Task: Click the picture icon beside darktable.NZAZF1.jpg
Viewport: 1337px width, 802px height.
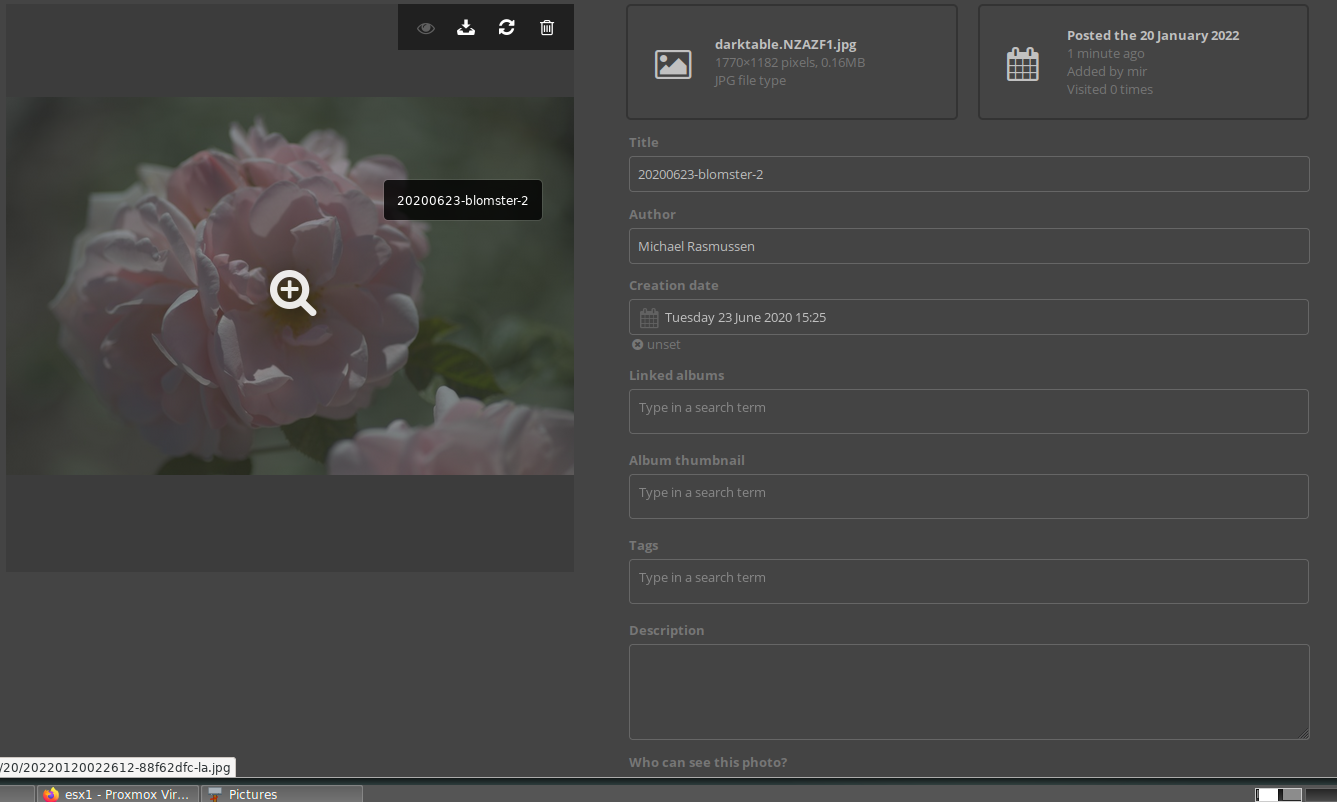Action: (x=672, y=63)
